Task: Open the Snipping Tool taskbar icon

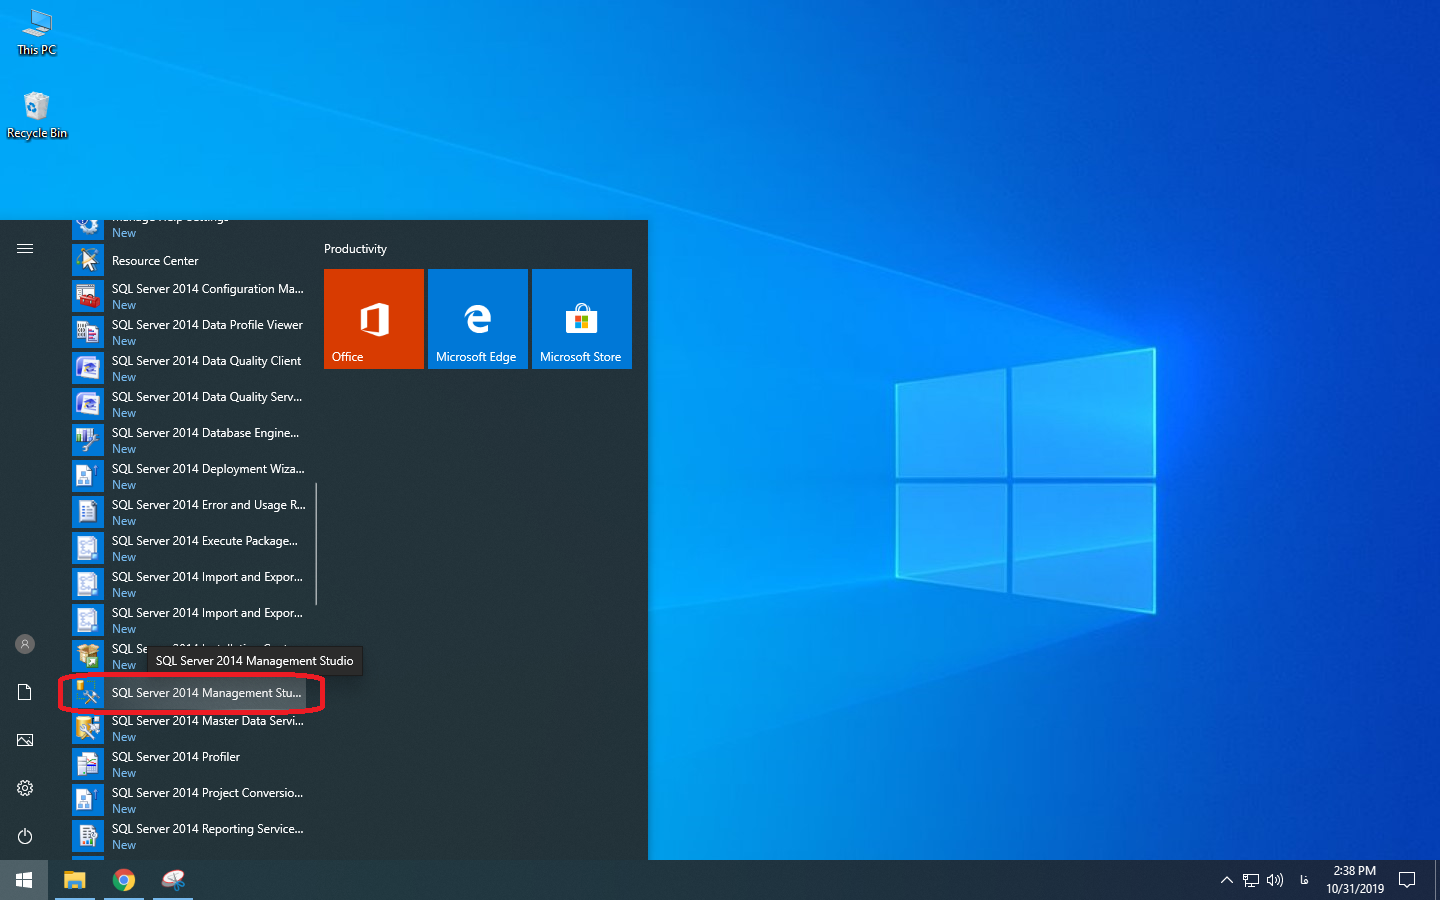Action: click(x=173, y=880)
